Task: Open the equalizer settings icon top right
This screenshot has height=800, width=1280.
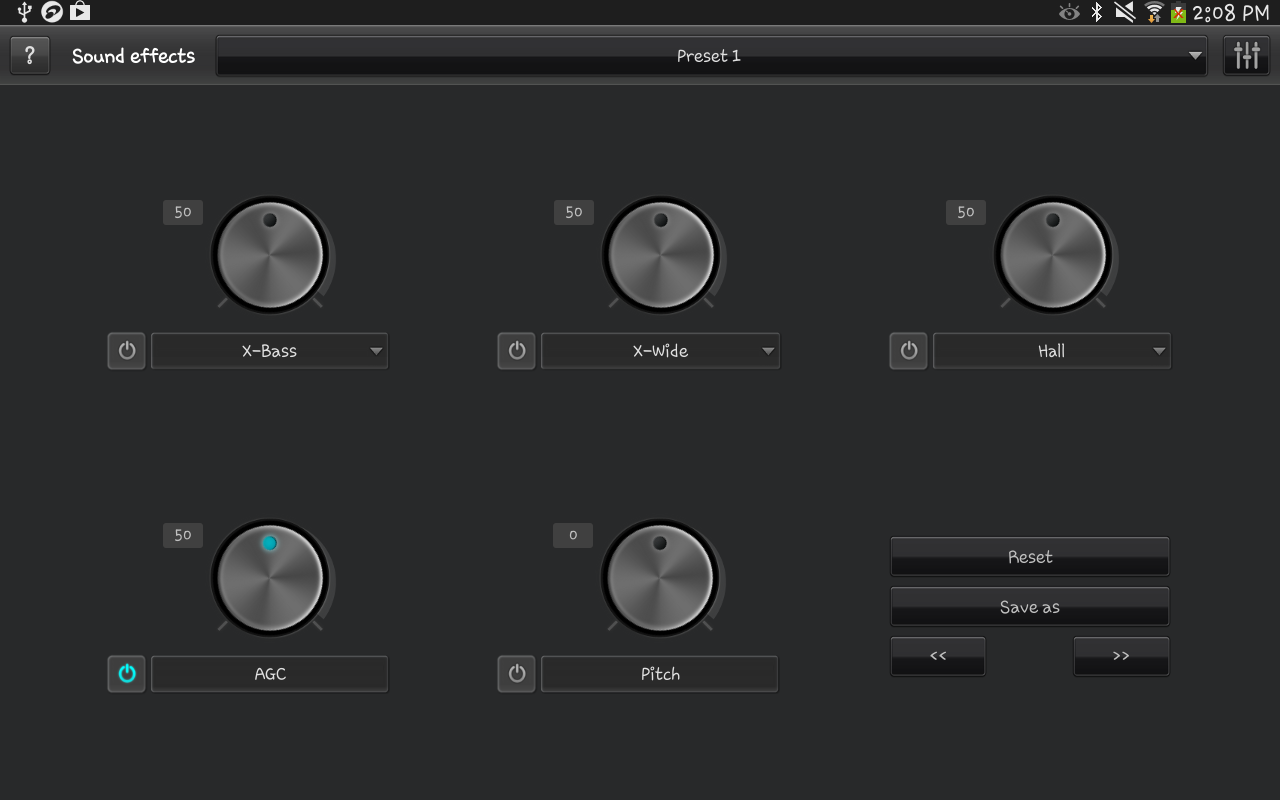Action: pos(1246,55)
